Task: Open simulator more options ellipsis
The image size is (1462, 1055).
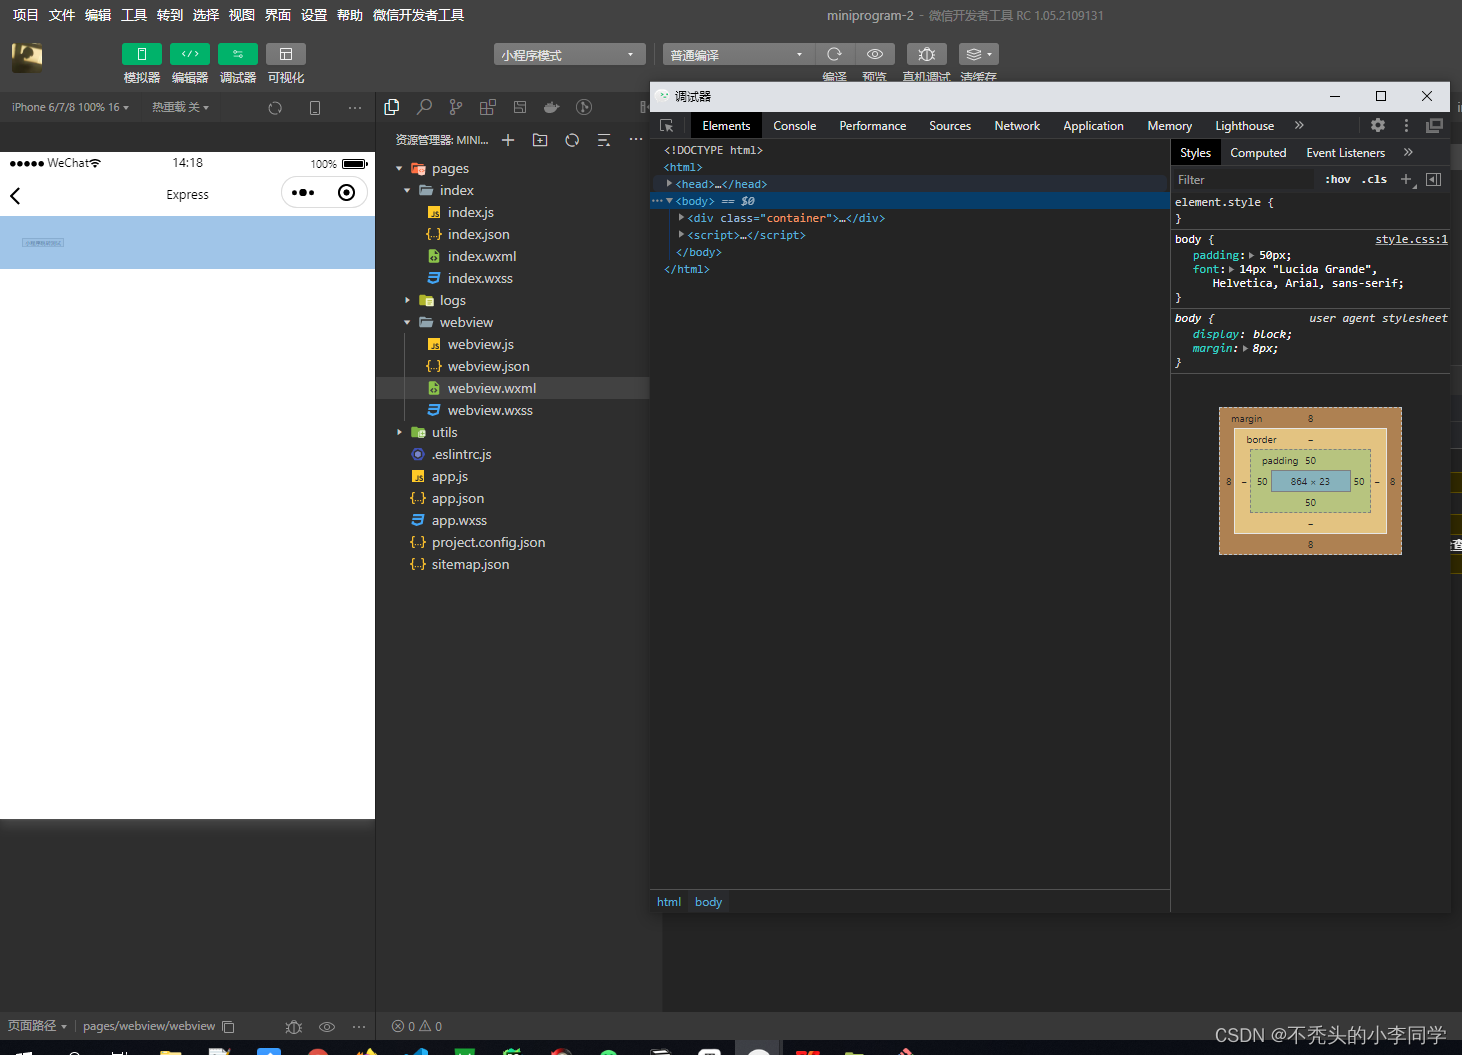Action: (355, 108)
